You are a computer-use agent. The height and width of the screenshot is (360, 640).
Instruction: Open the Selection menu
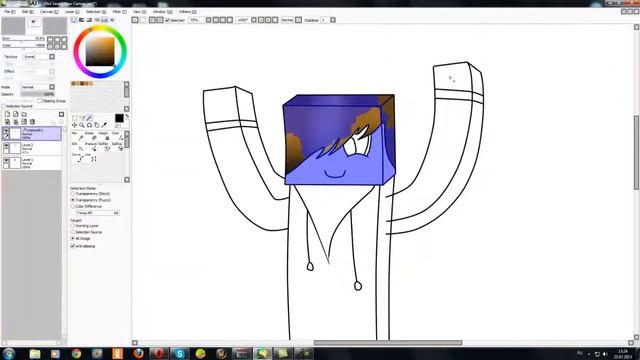(96, 12)
